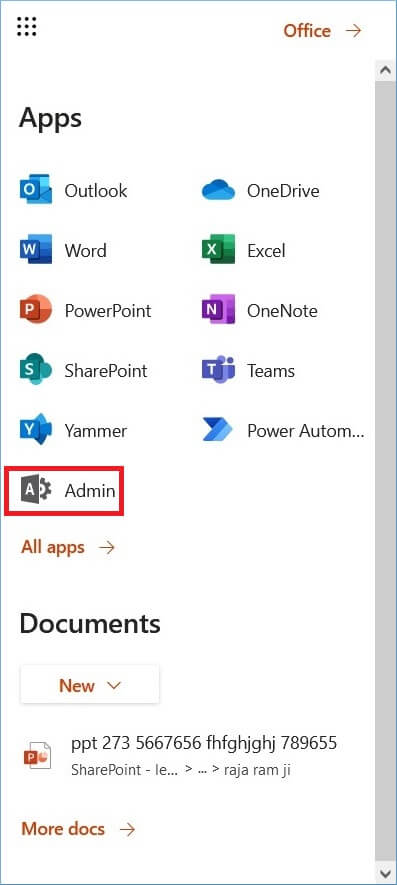The height and width of the screenshot is (885, 397).
Task: Select the Excel label text
Action: (266, 251)
